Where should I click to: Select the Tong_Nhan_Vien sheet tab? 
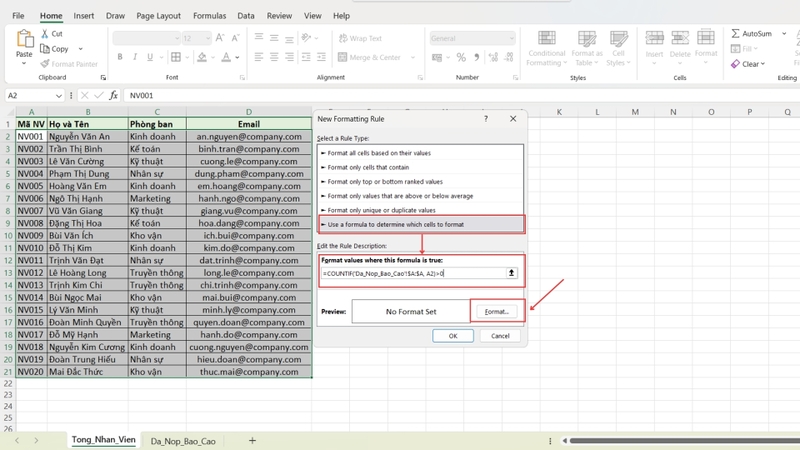(103, 440)
